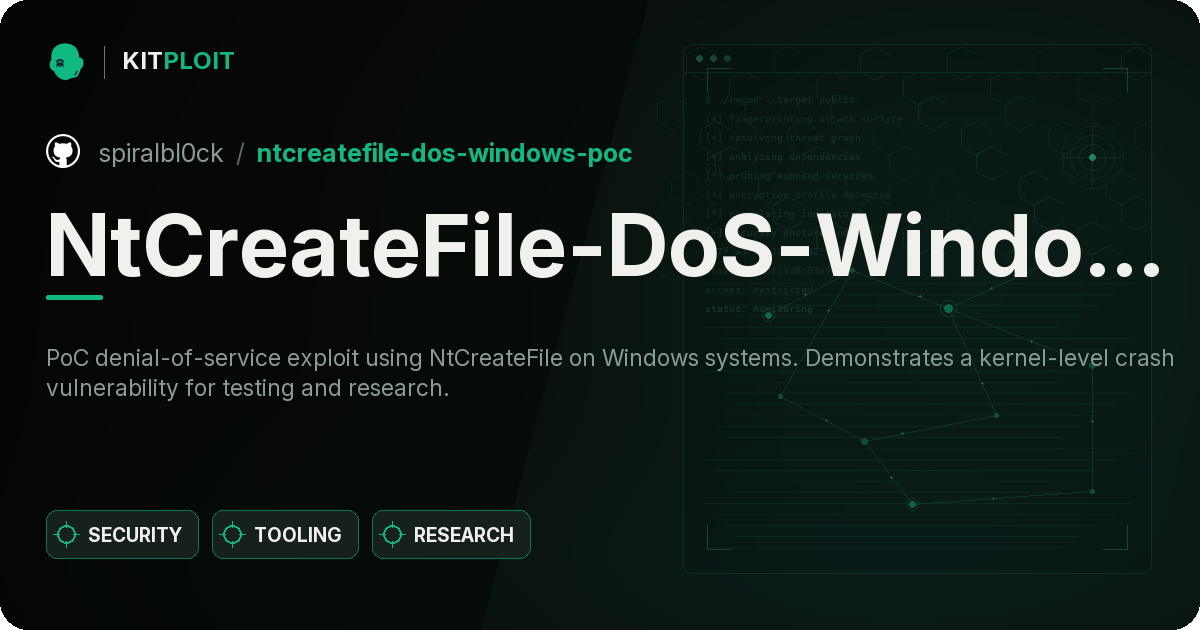Click the KITPLOIT brand name text

click(178, 61)
